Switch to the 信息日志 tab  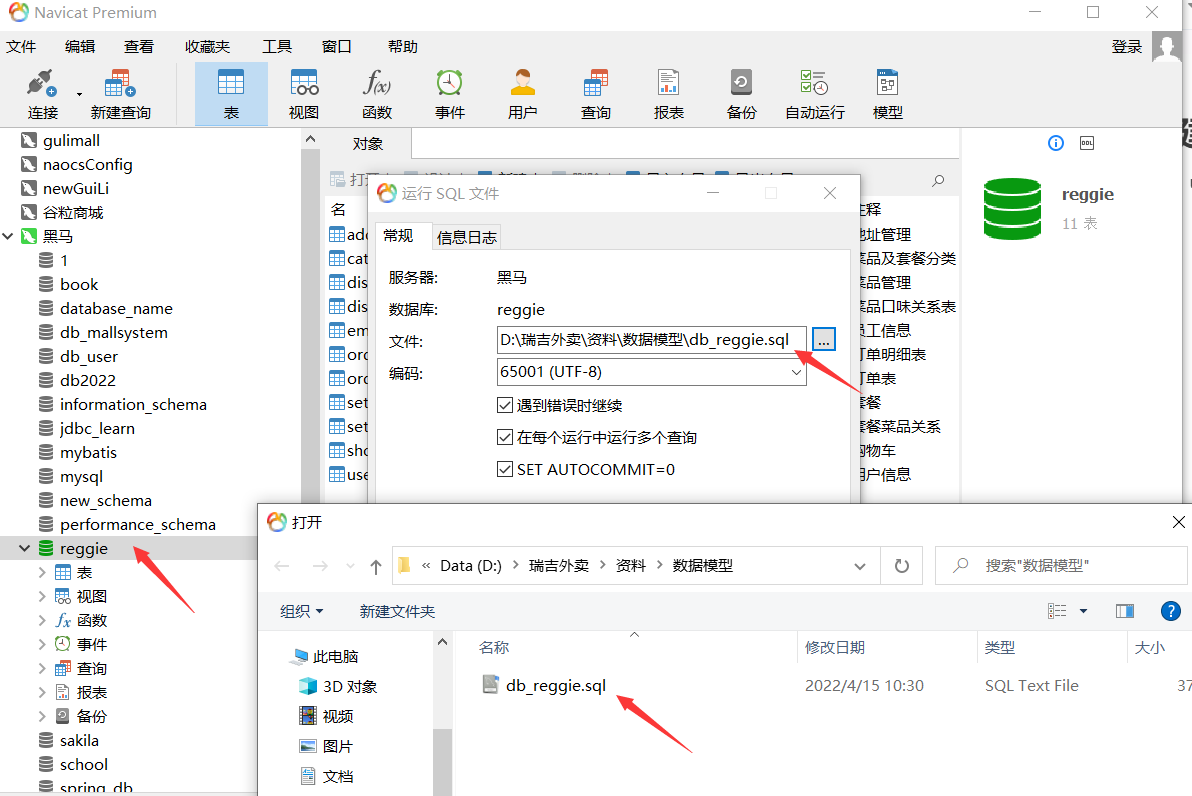coord(467,237)
